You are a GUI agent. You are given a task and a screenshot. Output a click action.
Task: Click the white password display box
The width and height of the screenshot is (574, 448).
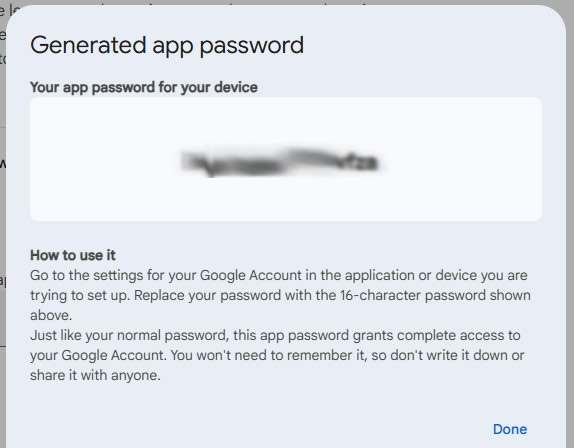286,159
